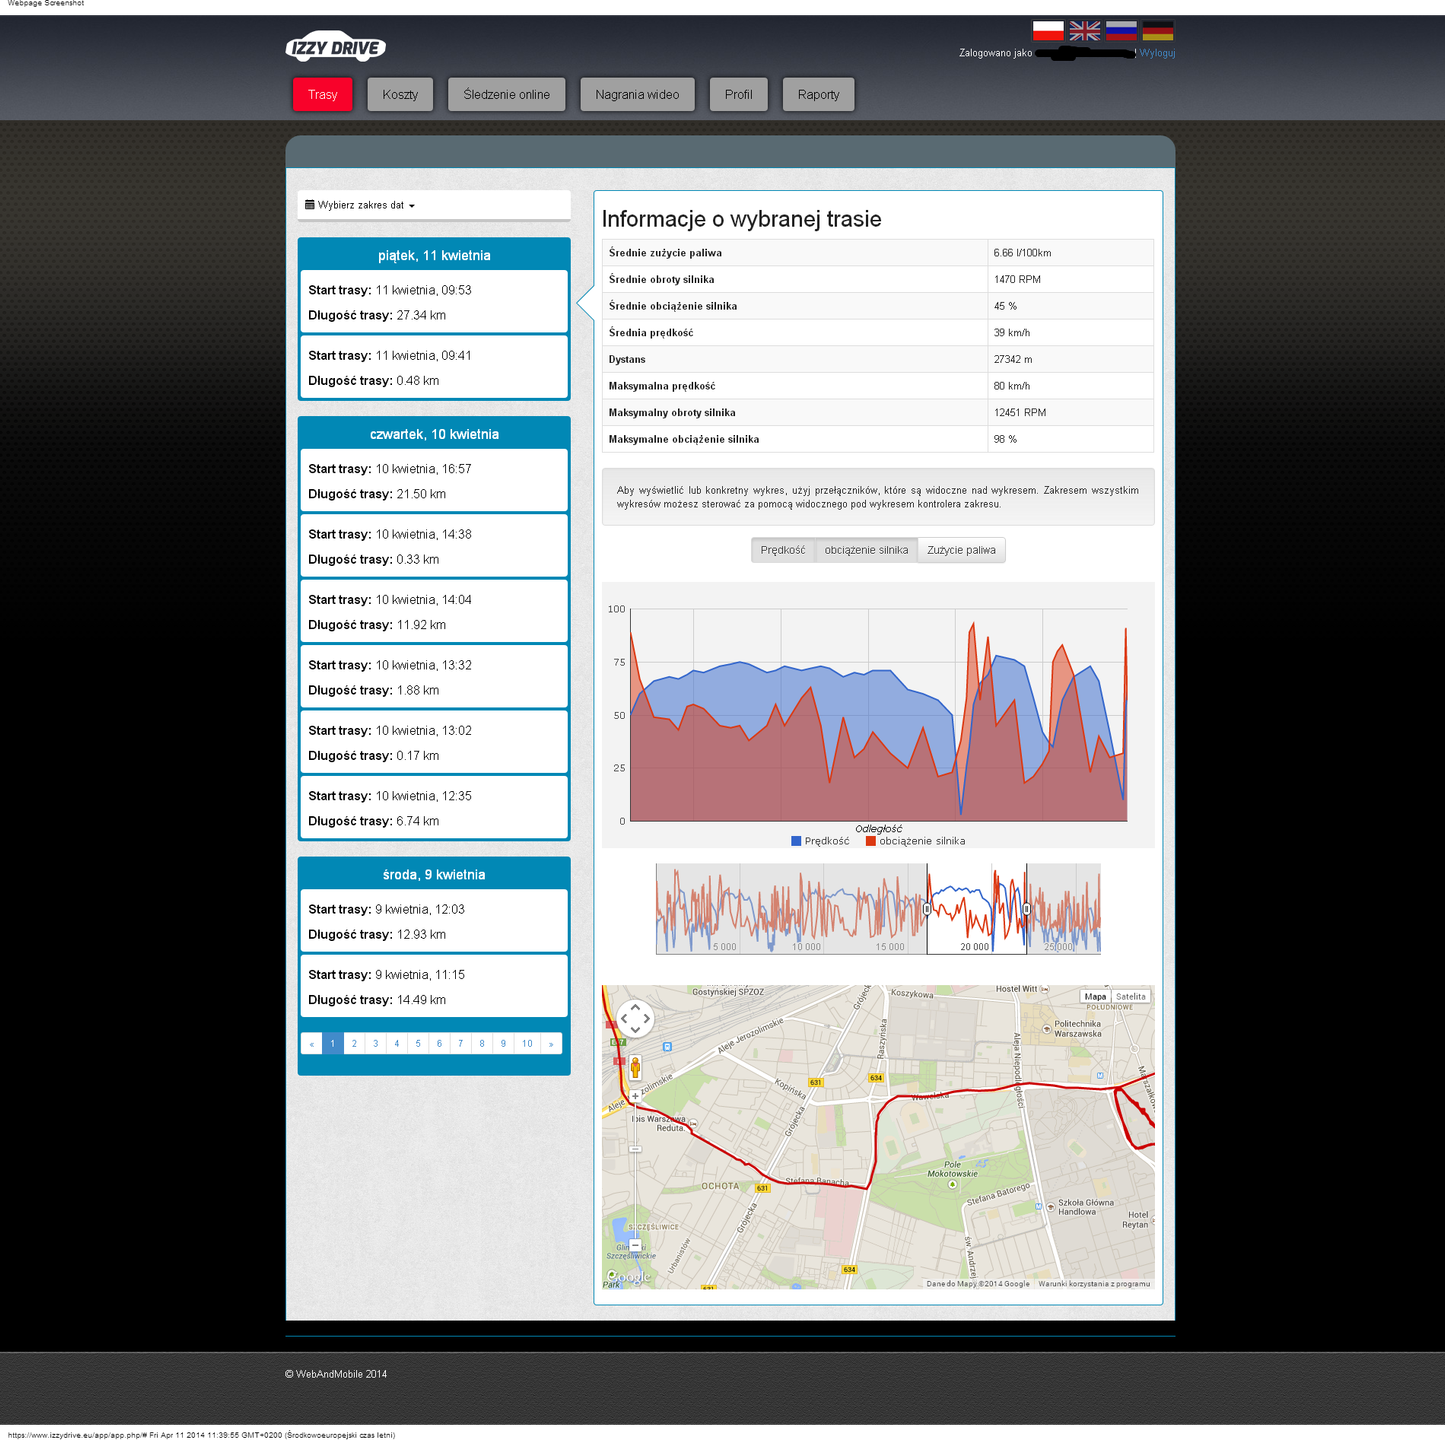Click the left range selector handle
Image resolution: width=1445 pixels, height=1440 pixels.
tap(927, 909)
